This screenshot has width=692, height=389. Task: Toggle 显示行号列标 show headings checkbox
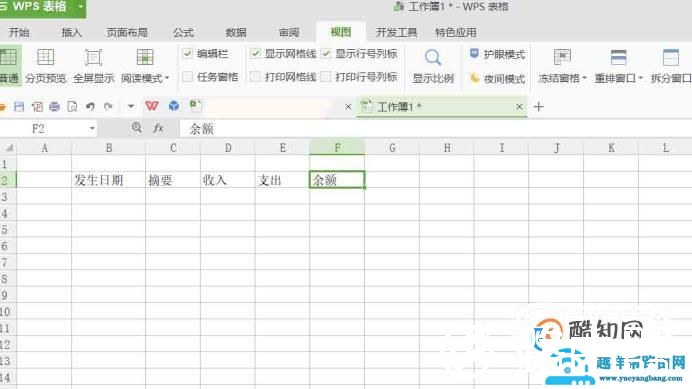326,53
